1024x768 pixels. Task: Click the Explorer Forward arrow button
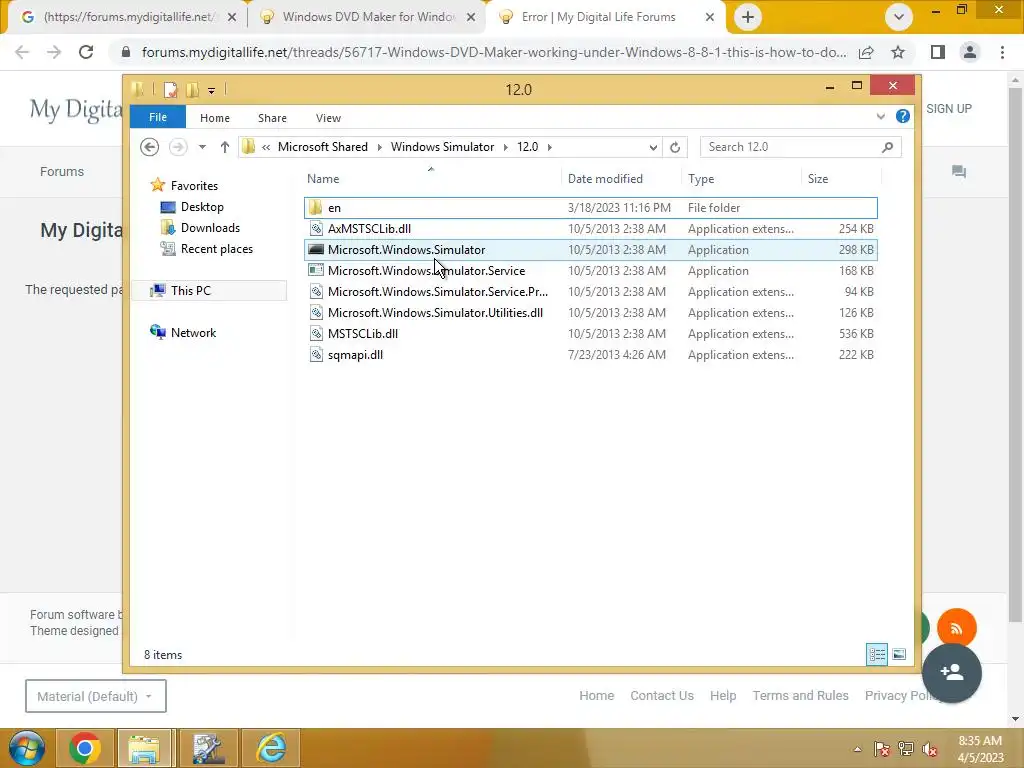(178, 147)
